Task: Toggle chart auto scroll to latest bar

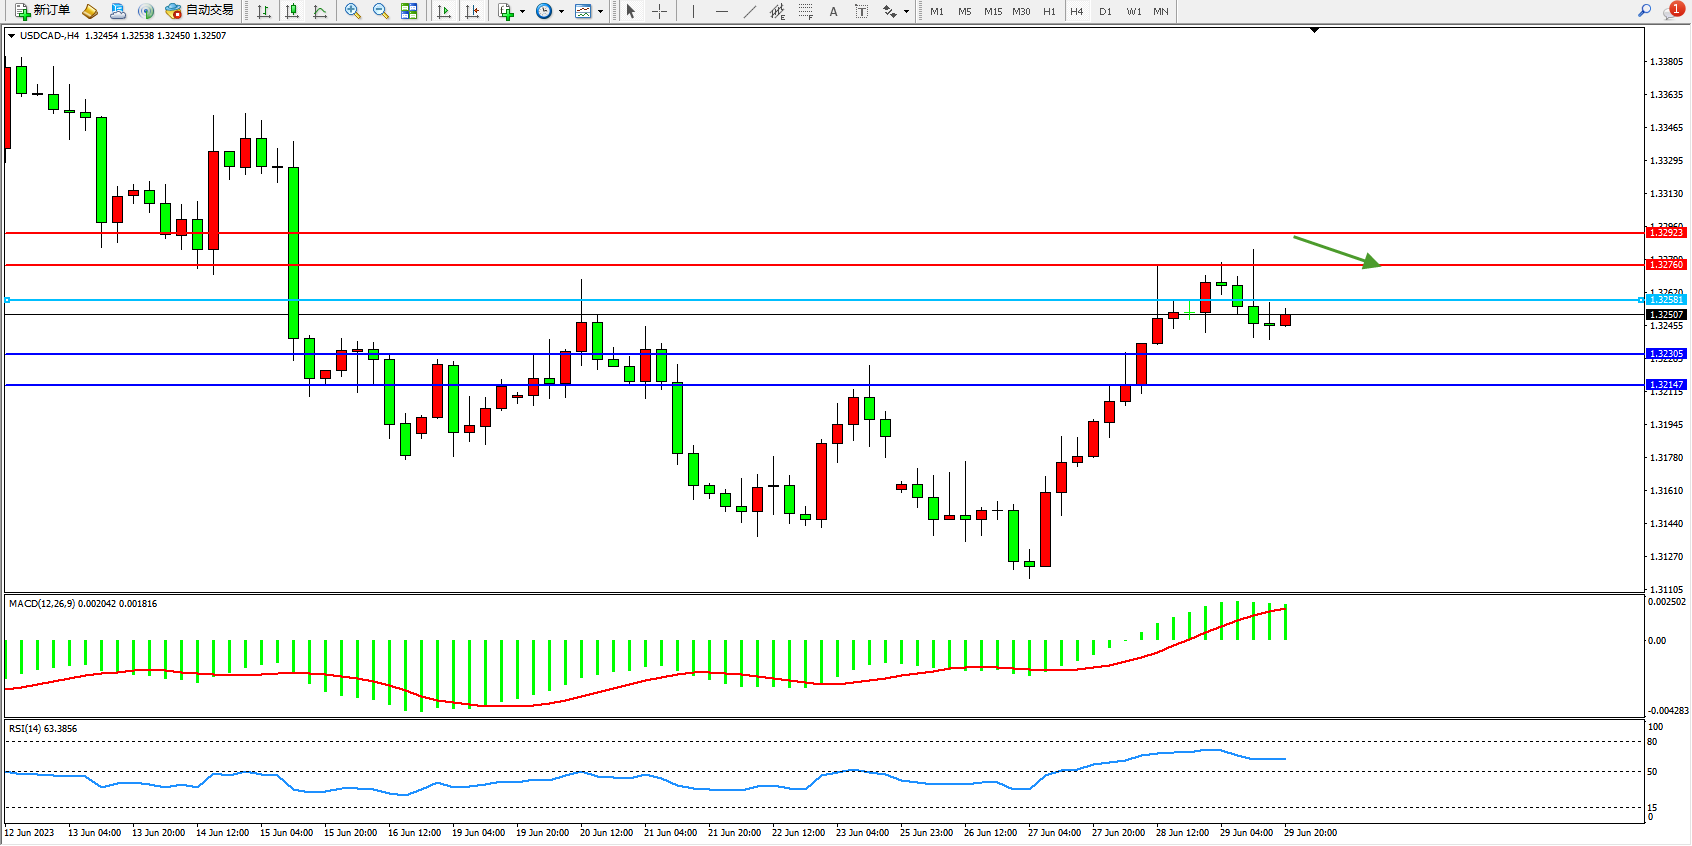Action: click(x=444, y=11)
